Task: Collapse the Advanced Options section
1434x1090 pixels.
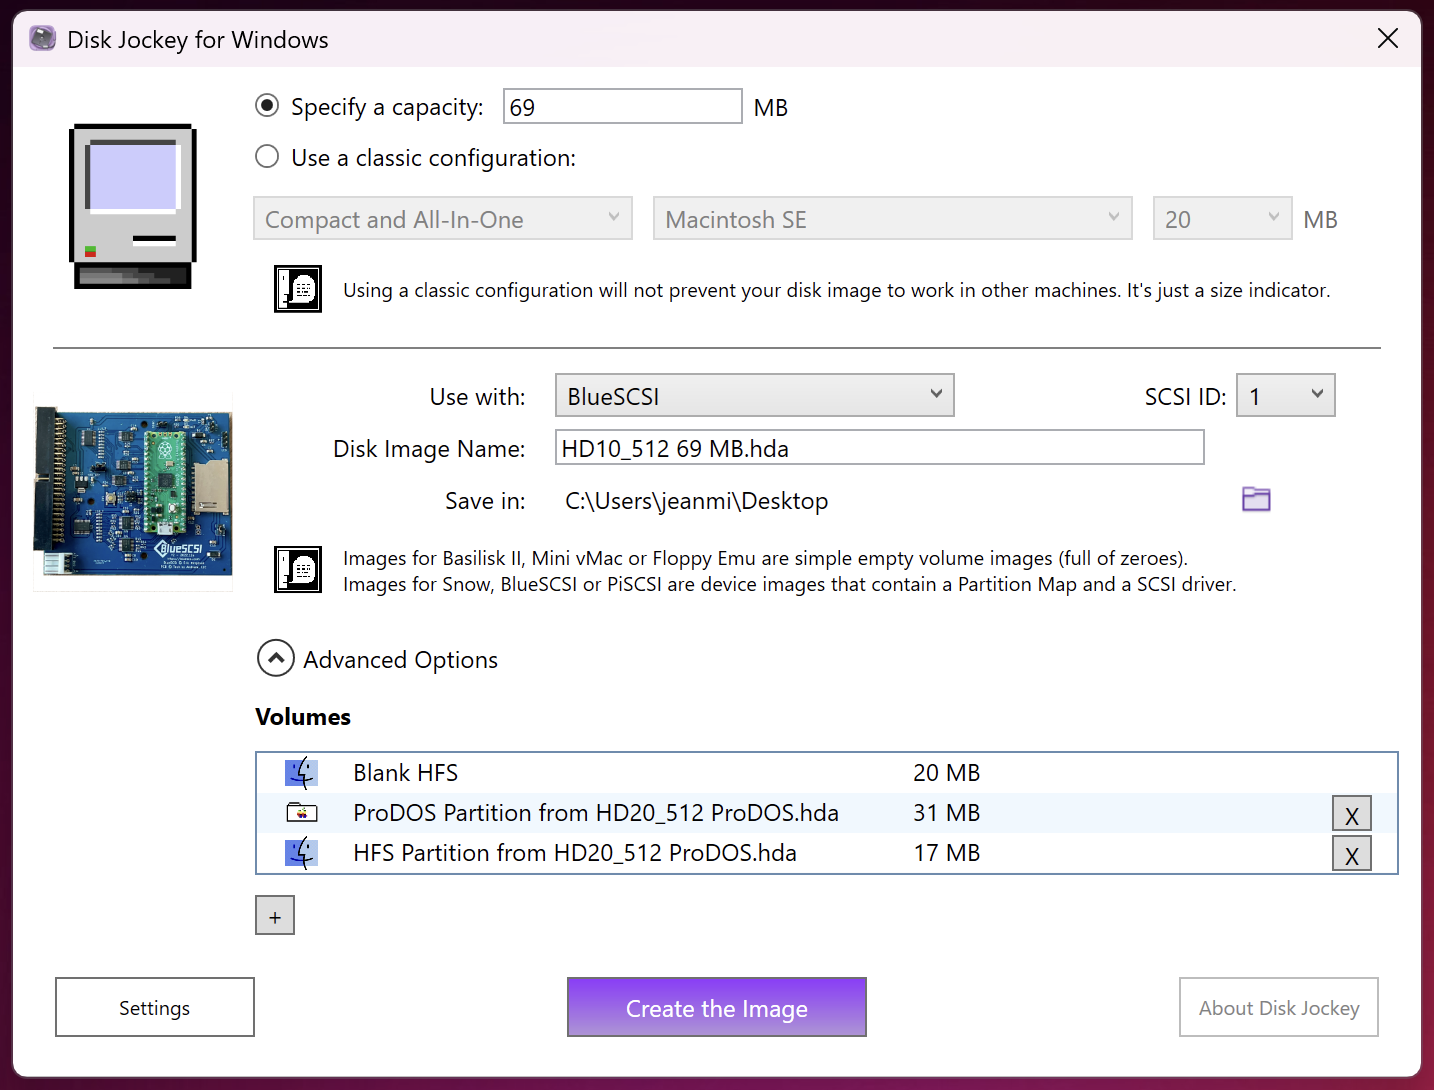Action: [x=276, y=659]
